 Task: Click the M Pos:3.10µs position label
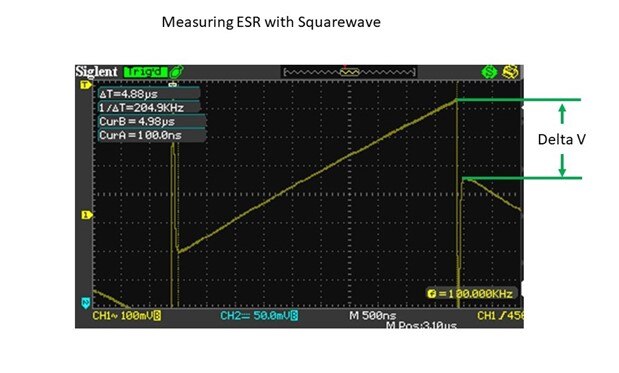pos(421,325)
